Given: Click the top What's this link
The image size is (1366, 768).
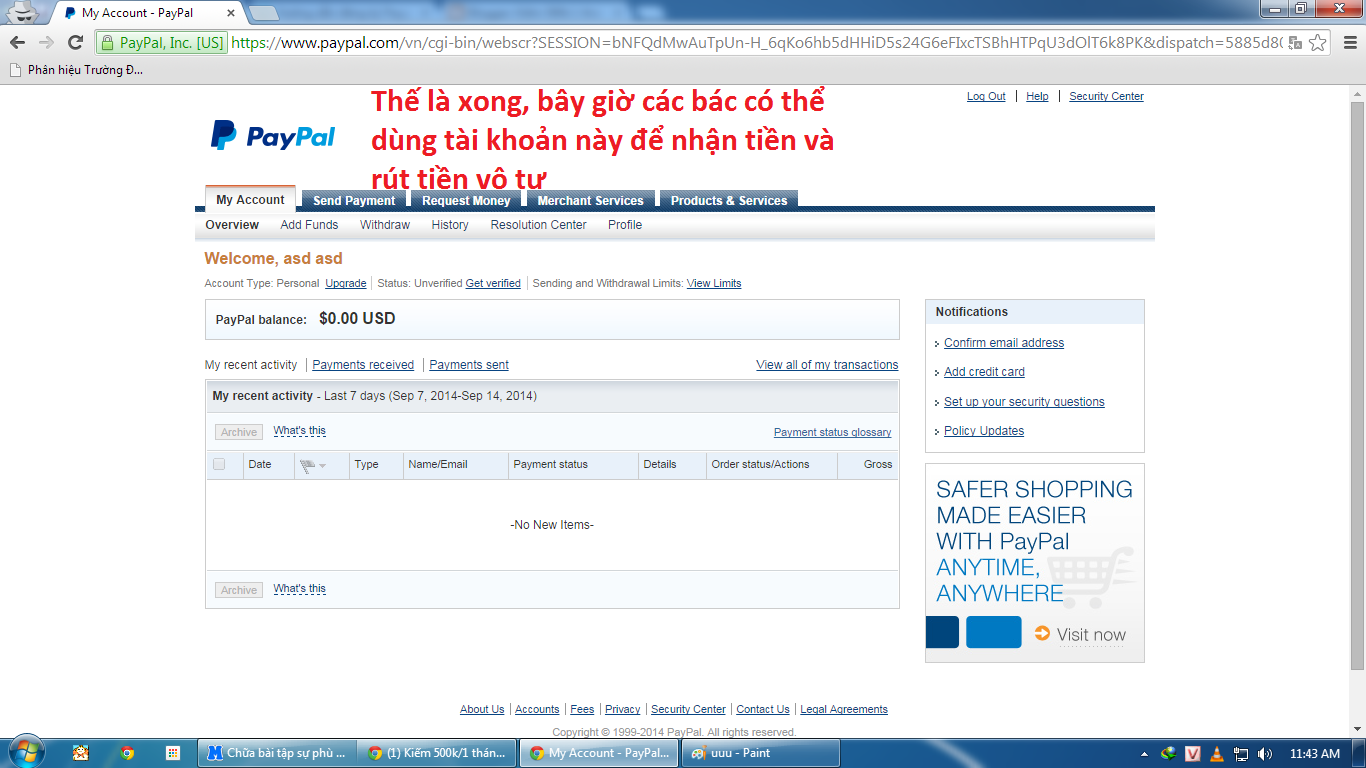Looking at the screenshot, I should (300, 431).
